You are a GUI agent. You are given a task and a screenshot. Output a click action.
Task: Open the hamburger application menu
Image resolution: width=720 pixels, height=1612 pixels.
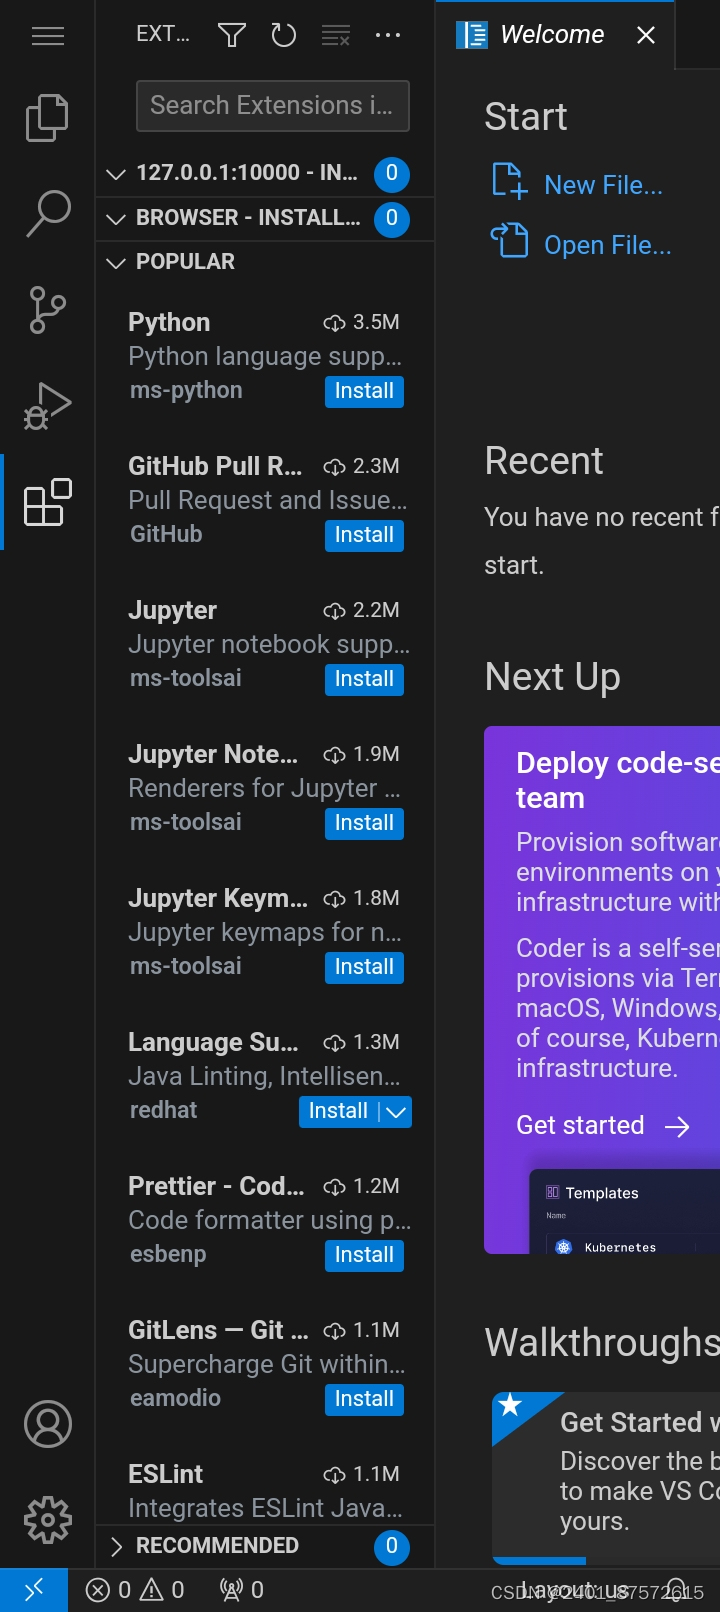pyautogui.click(x=47, y=36)
